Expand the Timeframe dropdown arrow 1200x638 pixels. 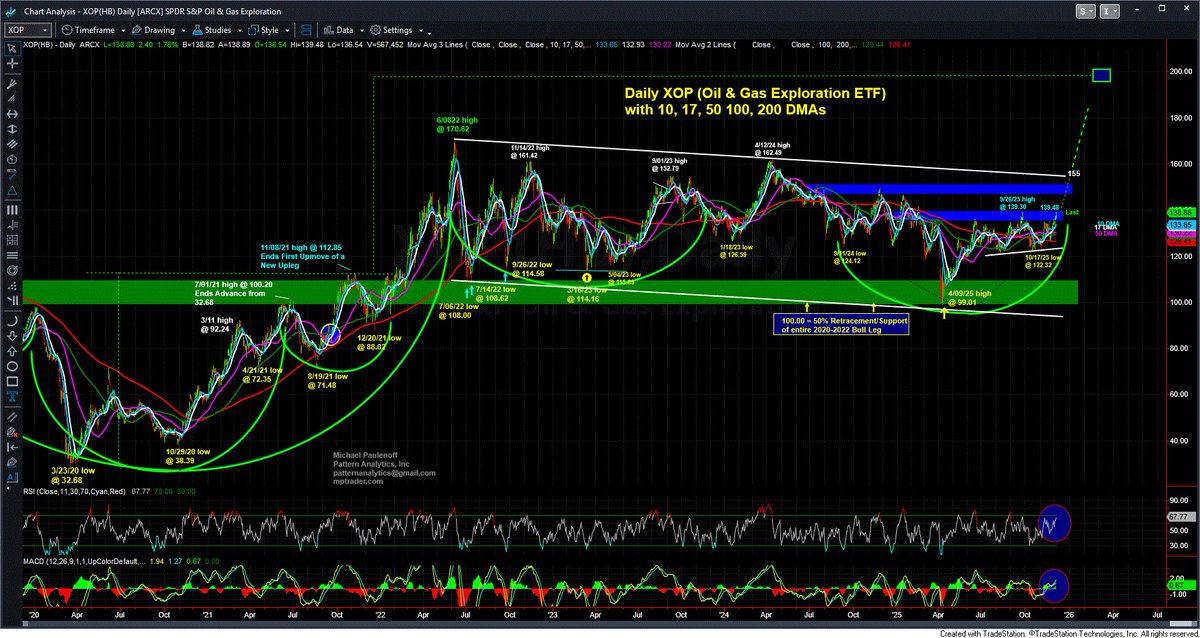click(122, 29)
